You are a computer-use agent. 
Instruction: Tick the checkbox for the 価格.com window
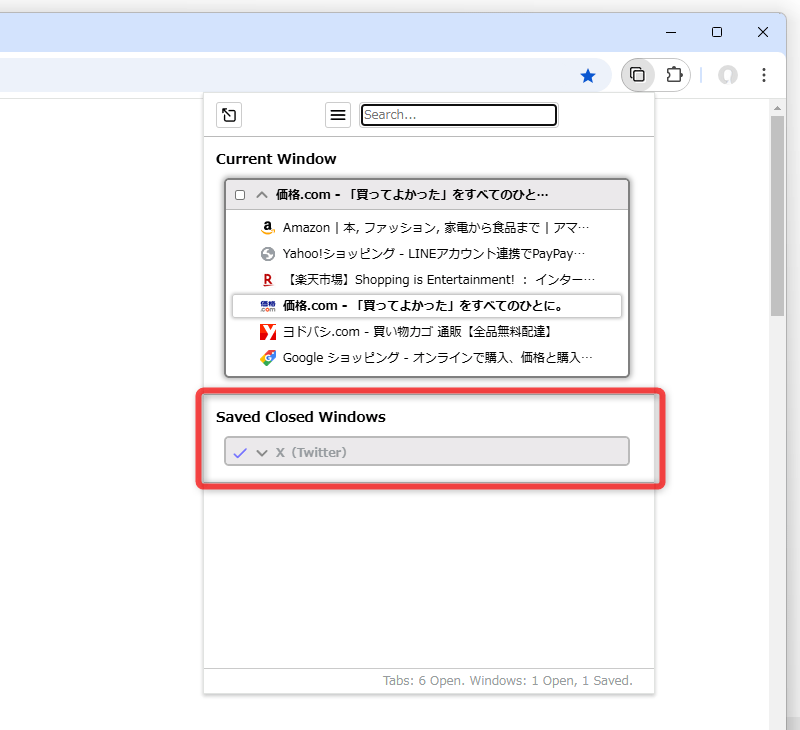pos(240,195)
